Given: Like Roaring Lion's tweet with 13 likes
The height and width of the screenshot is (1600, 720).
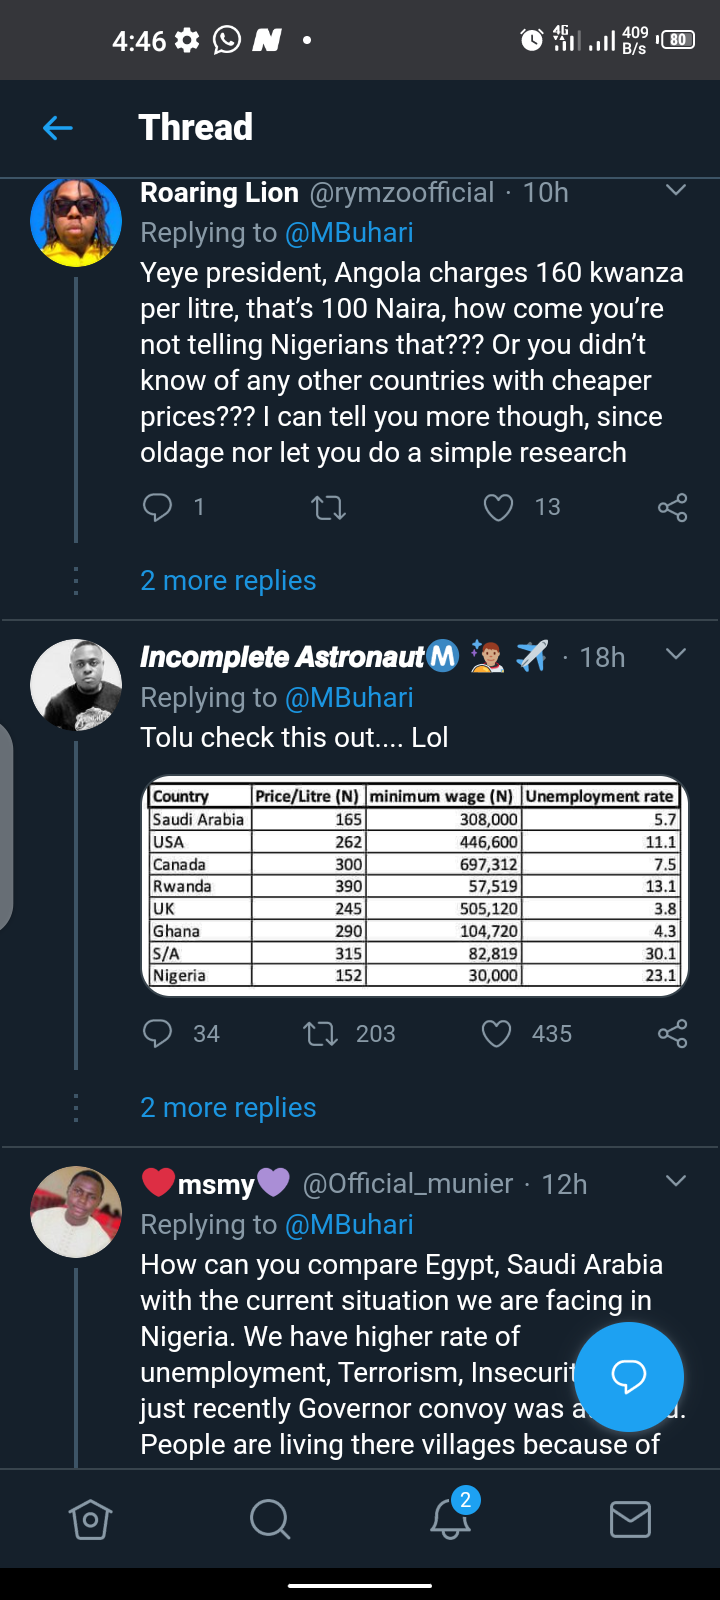Looking at the screenshot, I should (x=498, y=508).
